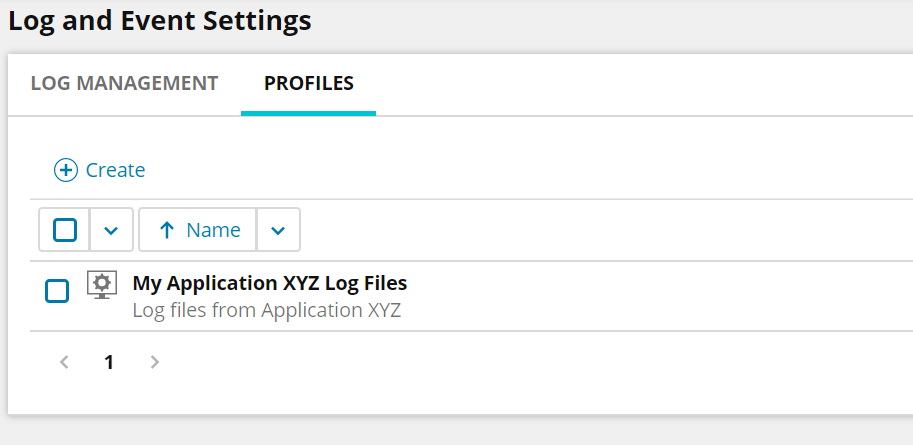Switch to the Log Management tab
The width and height of the screenshot is (913, 445).
coord(124,83)
